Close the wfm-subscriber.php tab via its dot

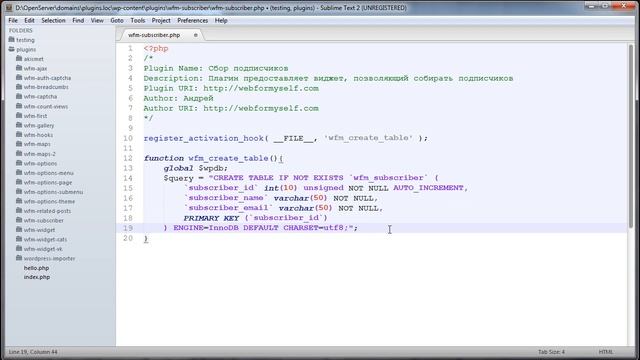click(196, 35)
